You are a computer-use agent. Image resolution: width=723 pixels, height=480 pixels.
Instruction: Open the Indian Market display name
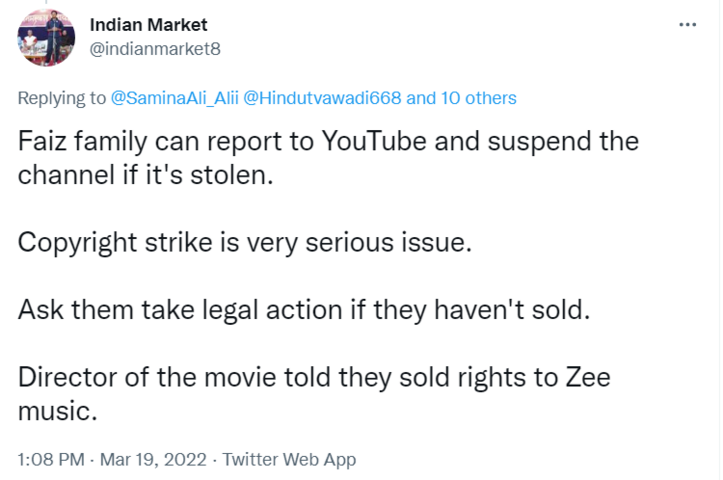coord(149,24)
